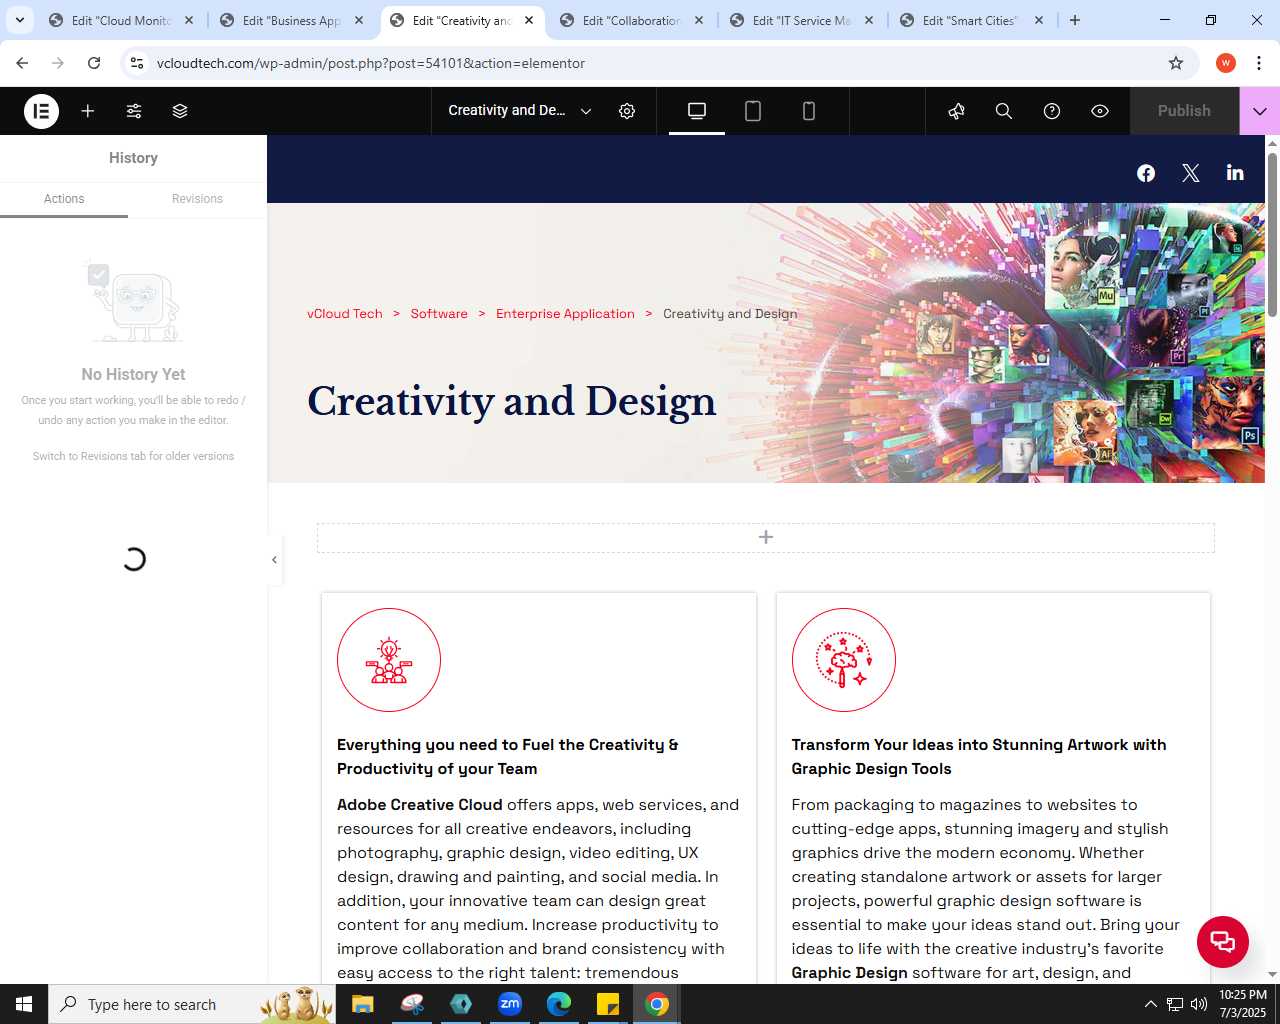View site information icon in address bar
Image resolution: width=1280 pixels, height=1024 pixels.
pos(137,63)
